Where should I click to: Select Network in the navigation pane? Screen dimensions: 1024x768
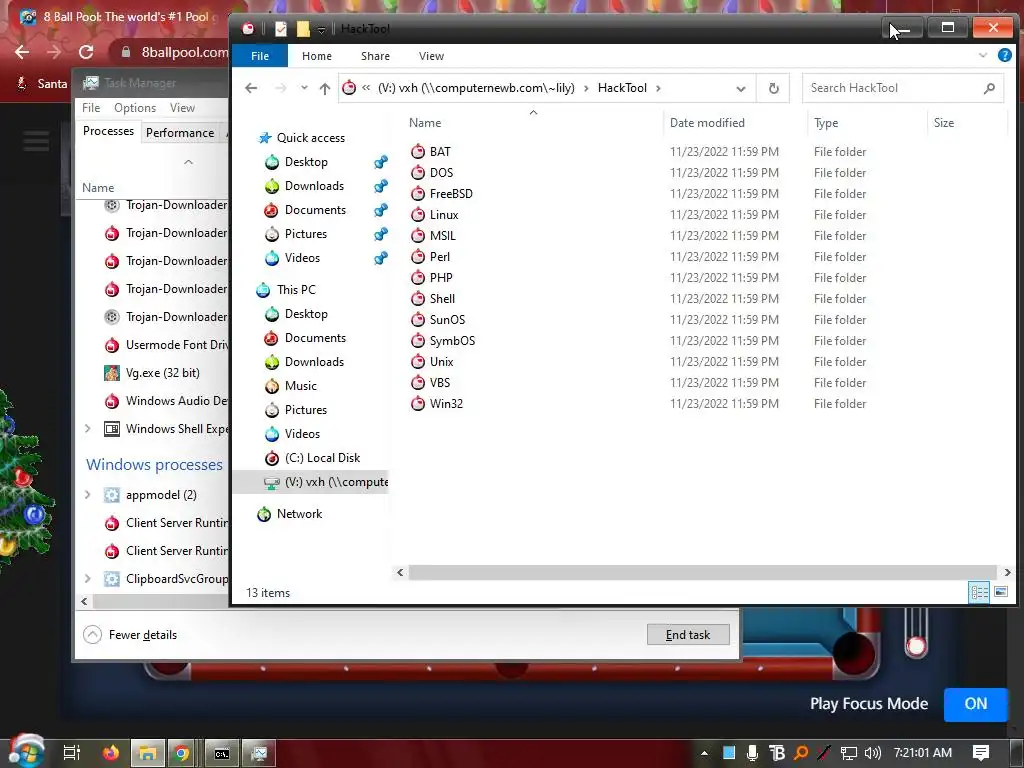pyautogui.click(x=299, y=514)
